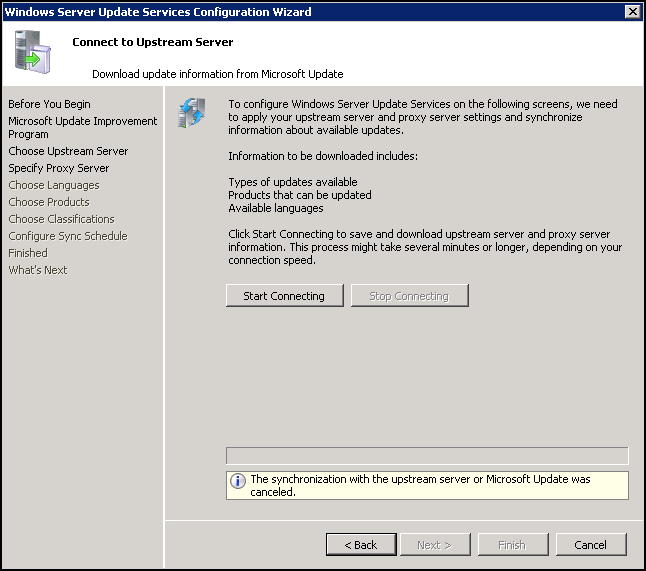Click the wizard window title bar text
This screenshot has width=646, height=571.
(158, 12)
